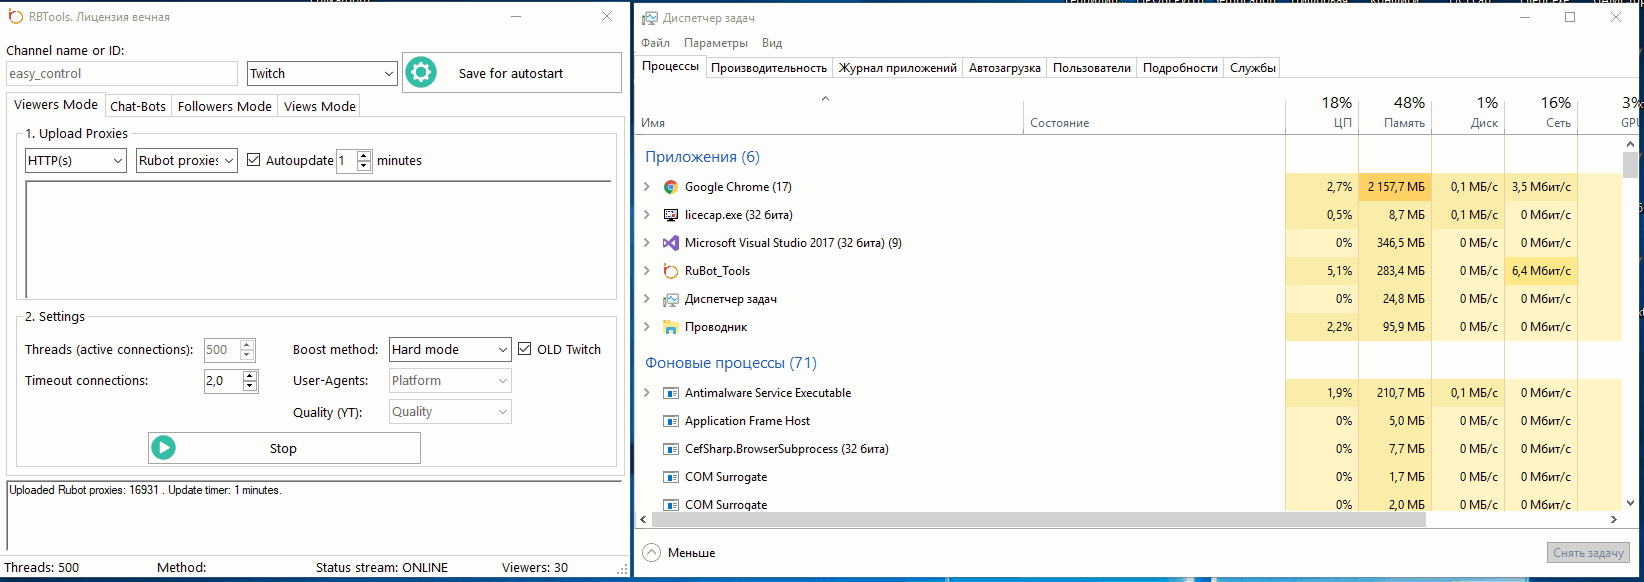
Task: Click the gear icon beside Save for autostart
Action: (421, 73)
